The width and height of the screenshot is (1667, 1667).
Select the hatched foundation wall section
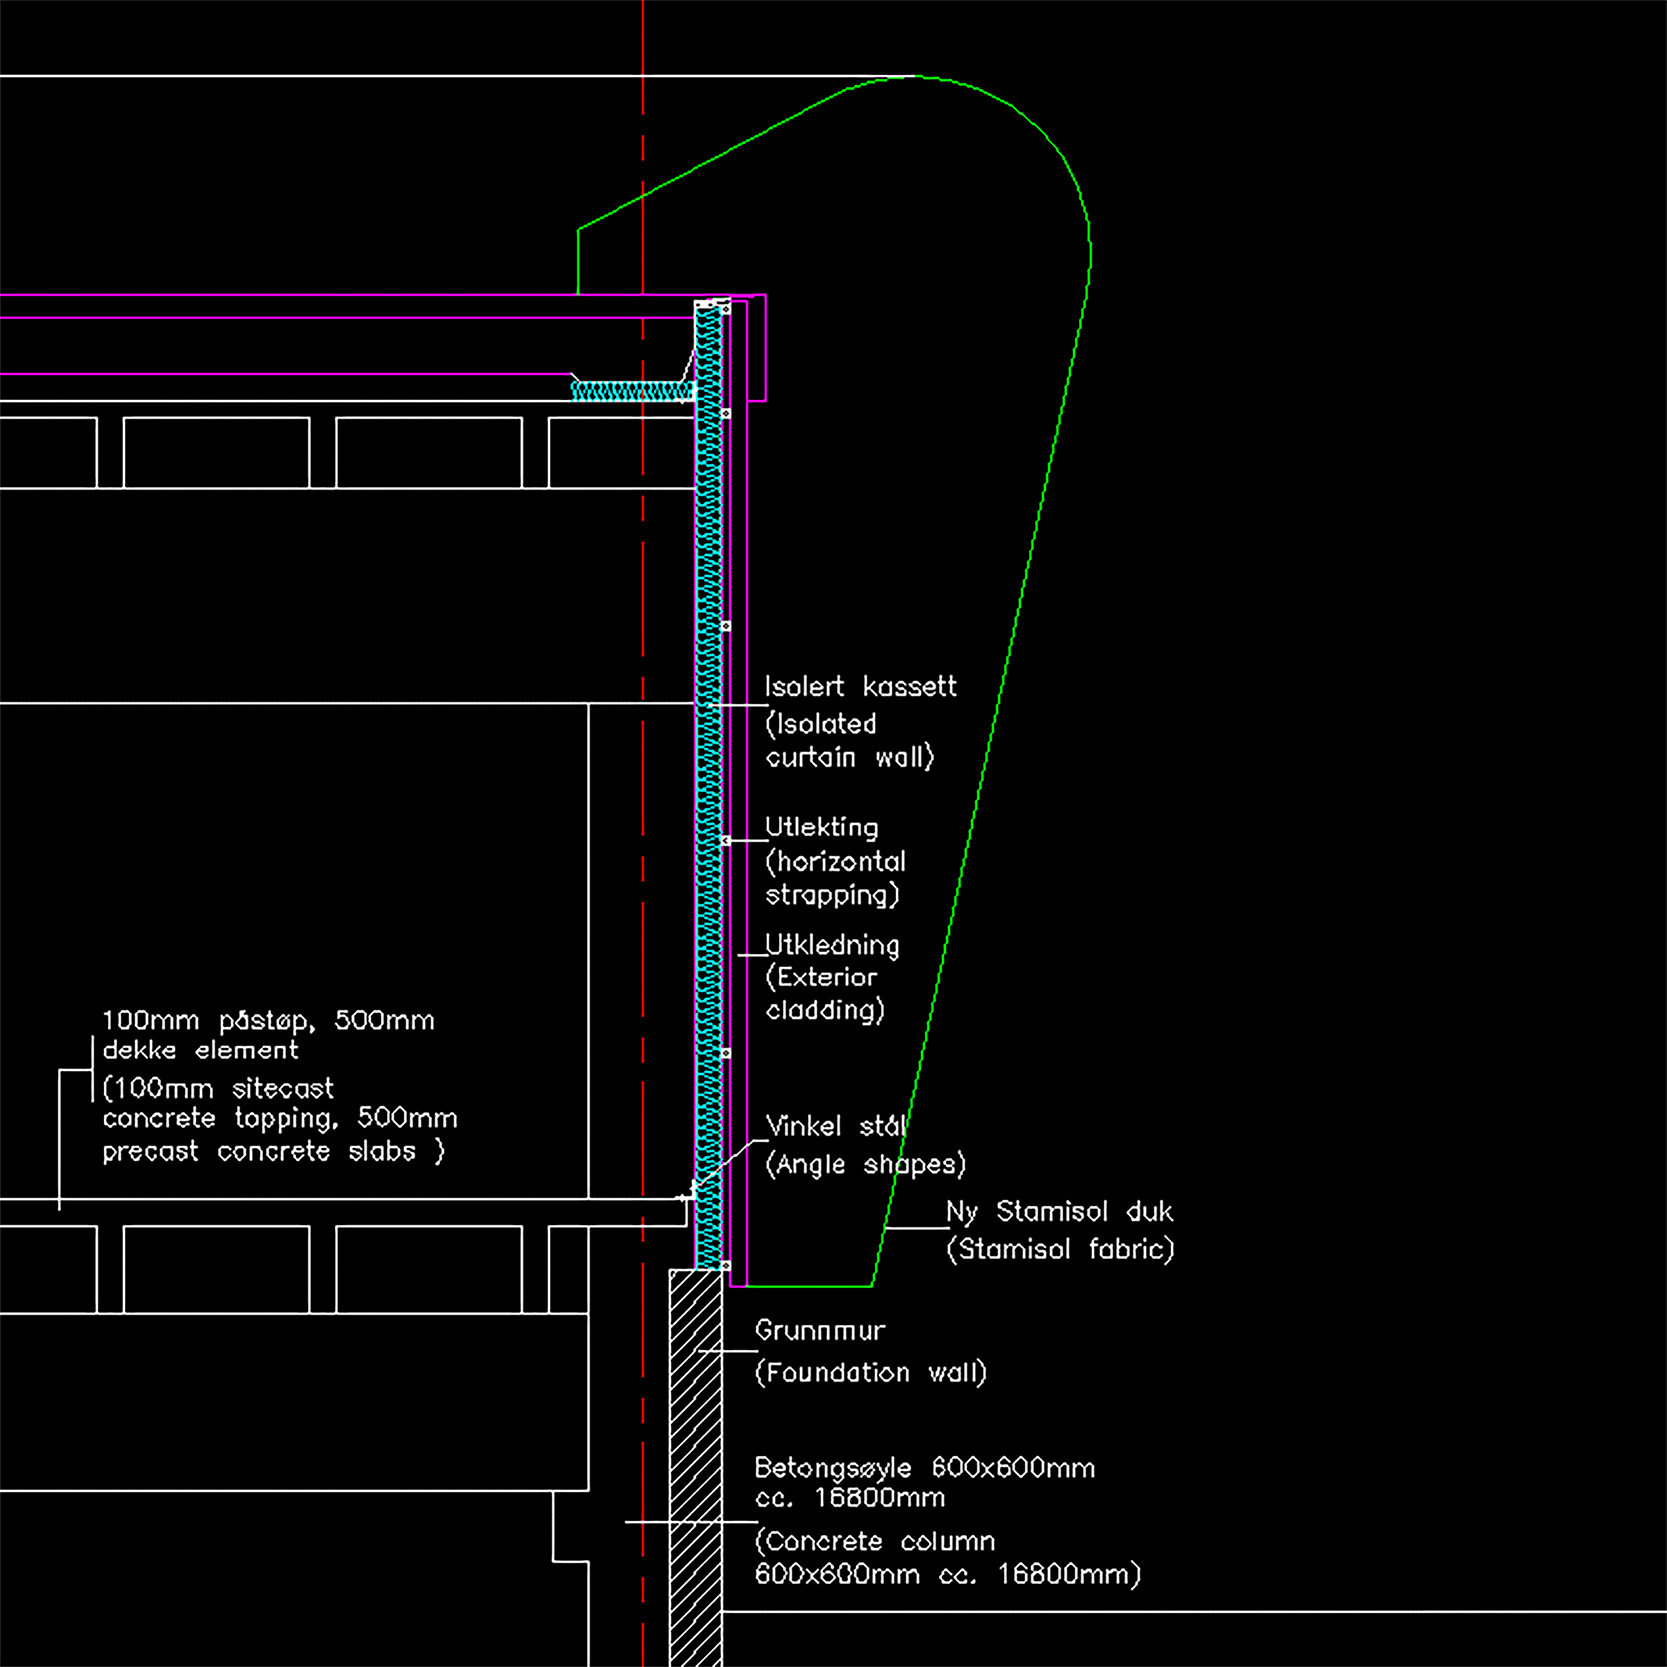click(x=696, y=1468)
